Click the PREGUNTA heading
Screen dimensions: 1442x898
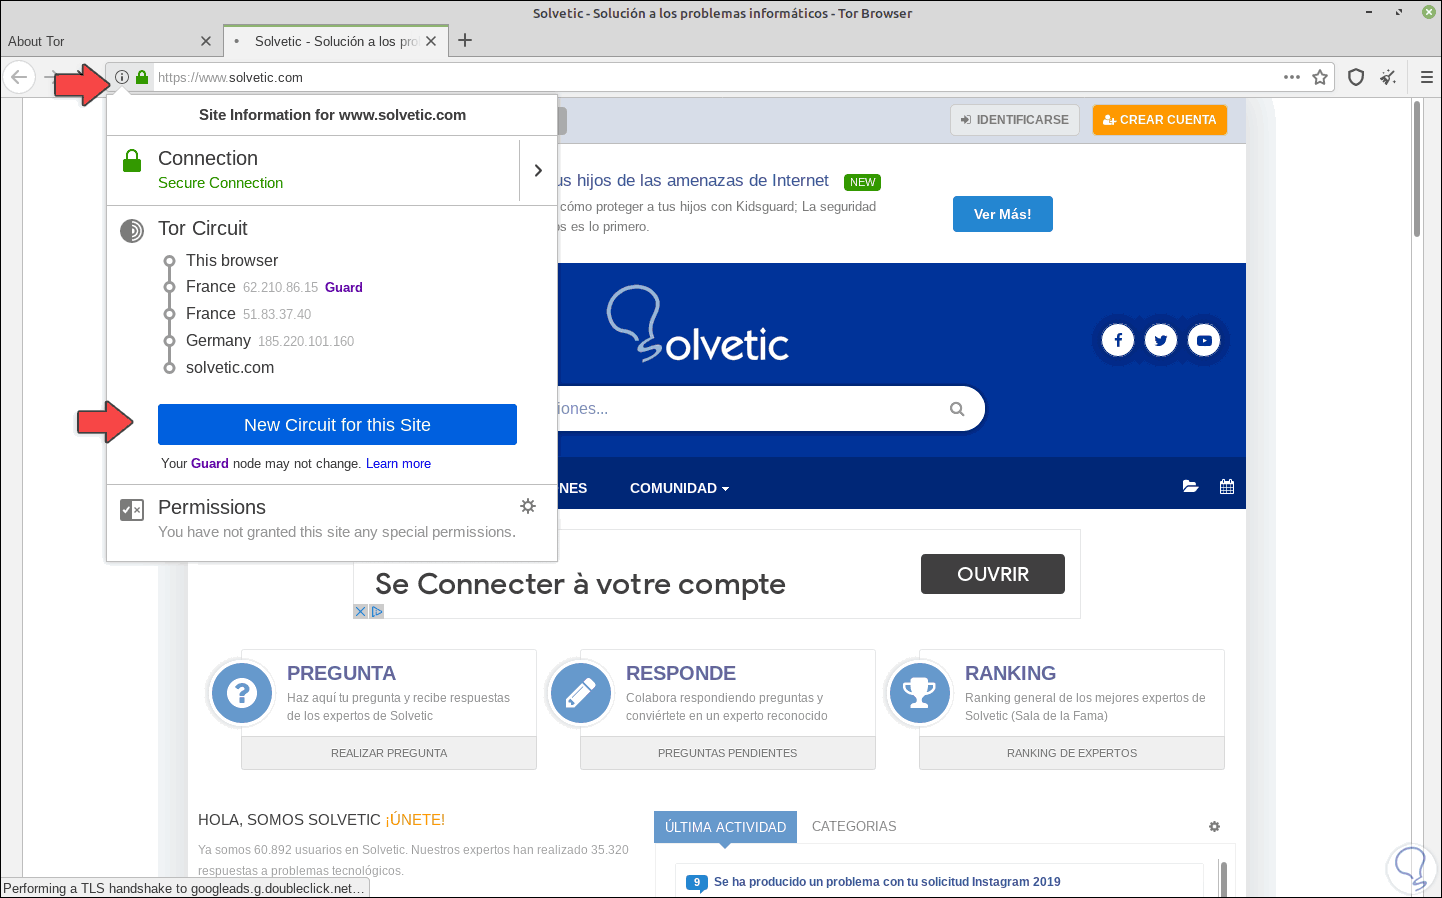[341, 673]
